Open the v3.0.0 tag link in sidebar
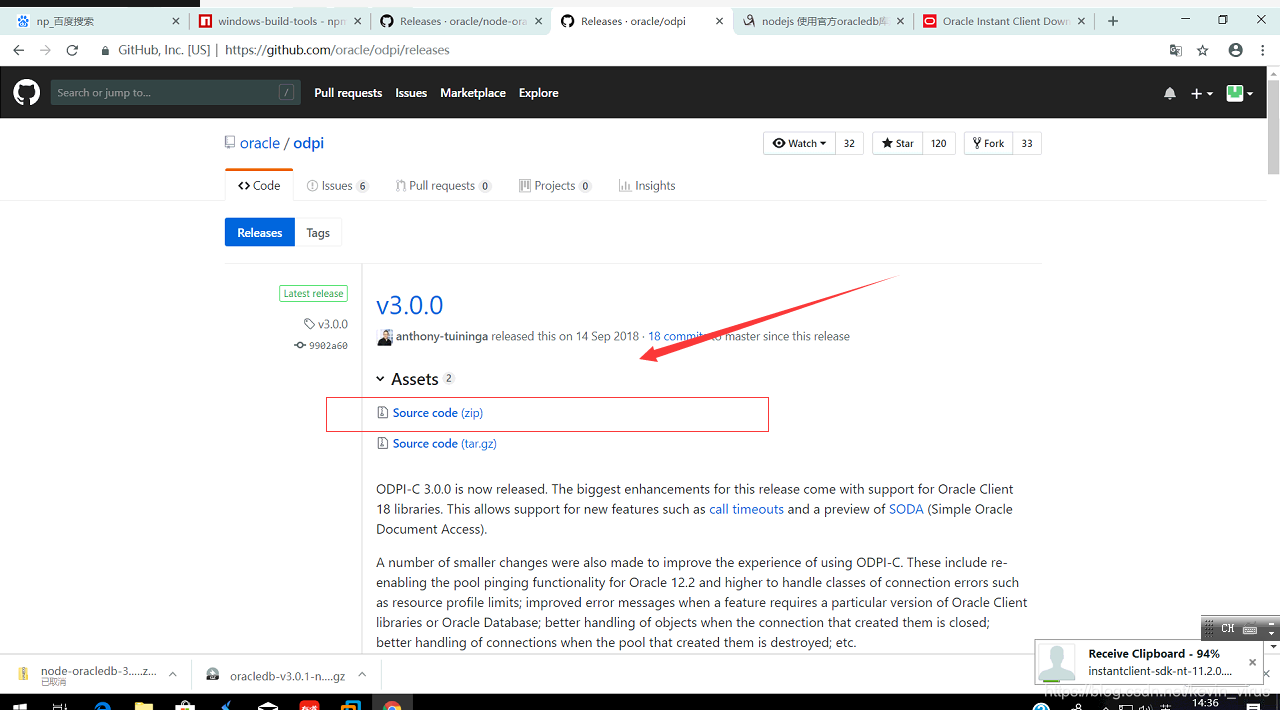Image resolution: width=1280 pixels, height=710 pixels. coord(326,324)
